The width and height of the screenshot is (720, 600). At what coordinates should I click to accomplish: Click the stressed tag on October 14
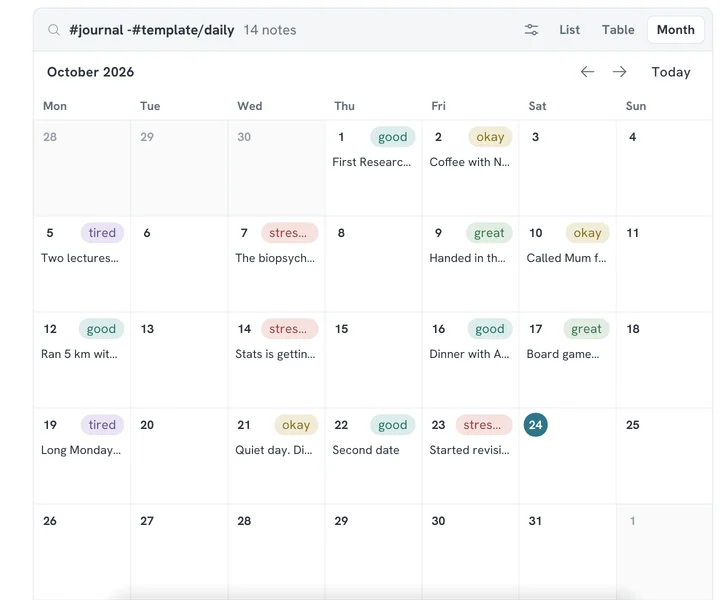tap(289, 329)
